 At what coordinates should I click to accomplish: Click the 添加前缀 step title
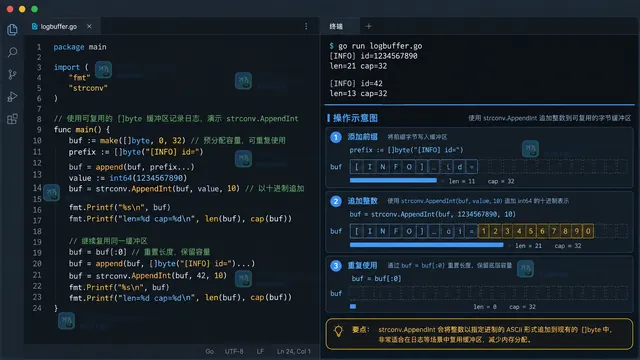pyautogui.click(x=362, y=137)
